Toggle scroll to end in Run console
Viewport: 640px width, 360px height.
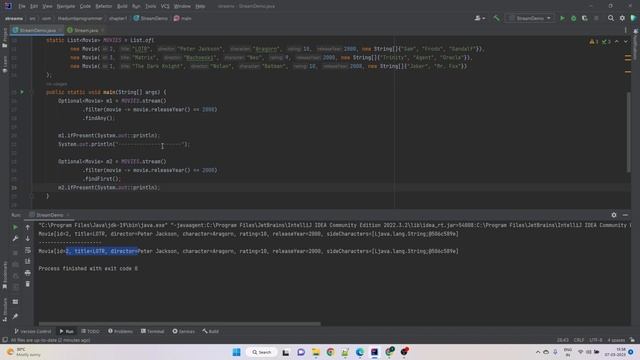click(x=28, y=261)
